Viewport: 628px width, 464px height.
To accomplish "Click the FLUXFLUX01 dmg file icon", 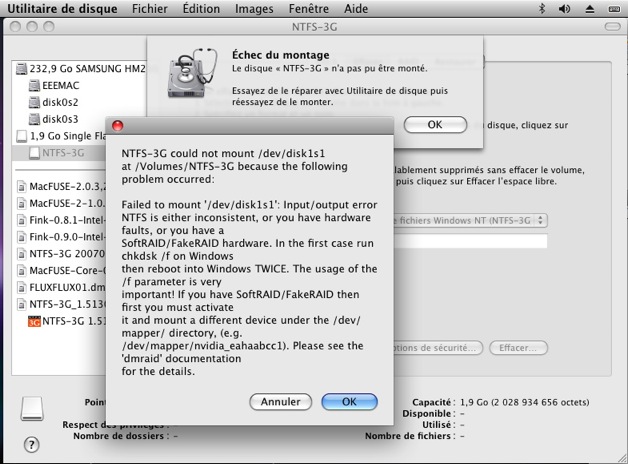I will (x=21, y=287).
